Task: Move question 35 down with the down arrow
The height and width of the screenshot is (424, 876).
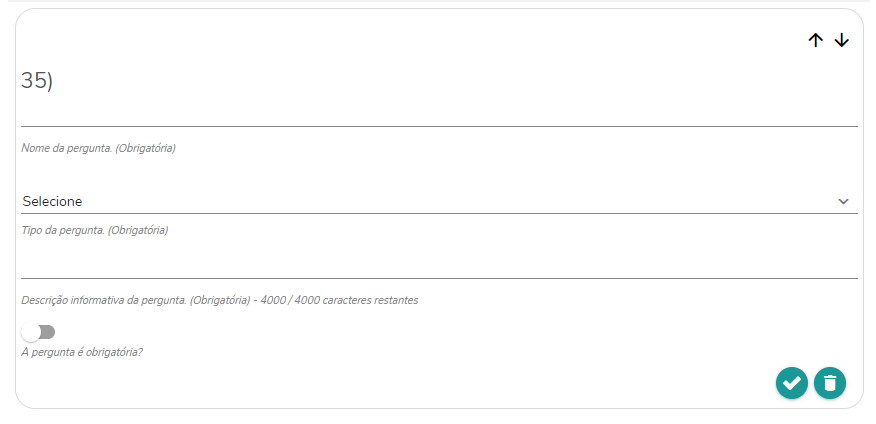Action: click(841, 40)
